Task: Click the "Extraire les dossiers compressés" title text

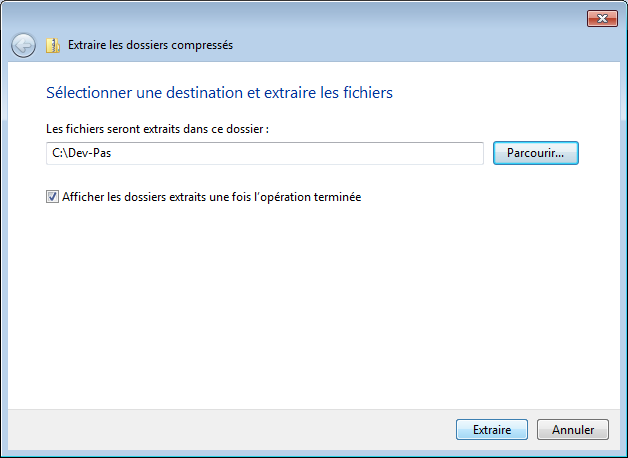Action: pyautogui.click(x=150, y=45)
